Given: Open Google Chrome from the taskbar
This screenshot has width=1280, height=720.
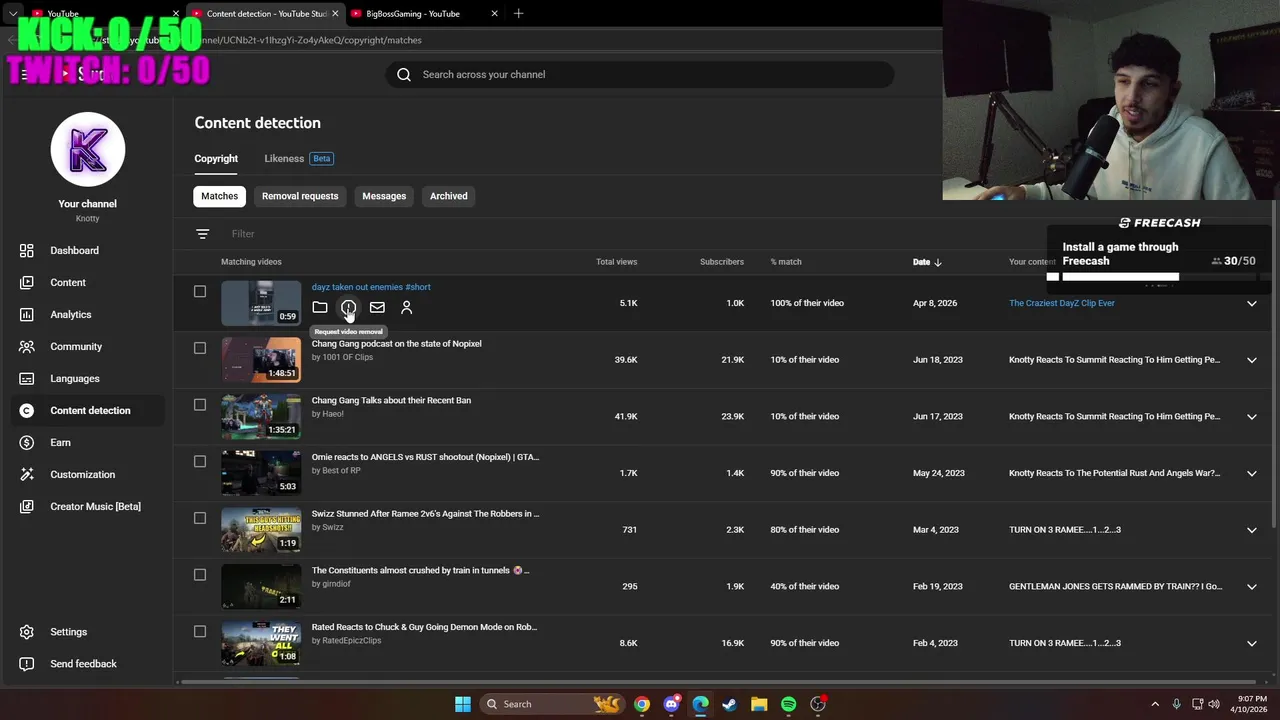Looking at the screenshot, I should point(642,704).
